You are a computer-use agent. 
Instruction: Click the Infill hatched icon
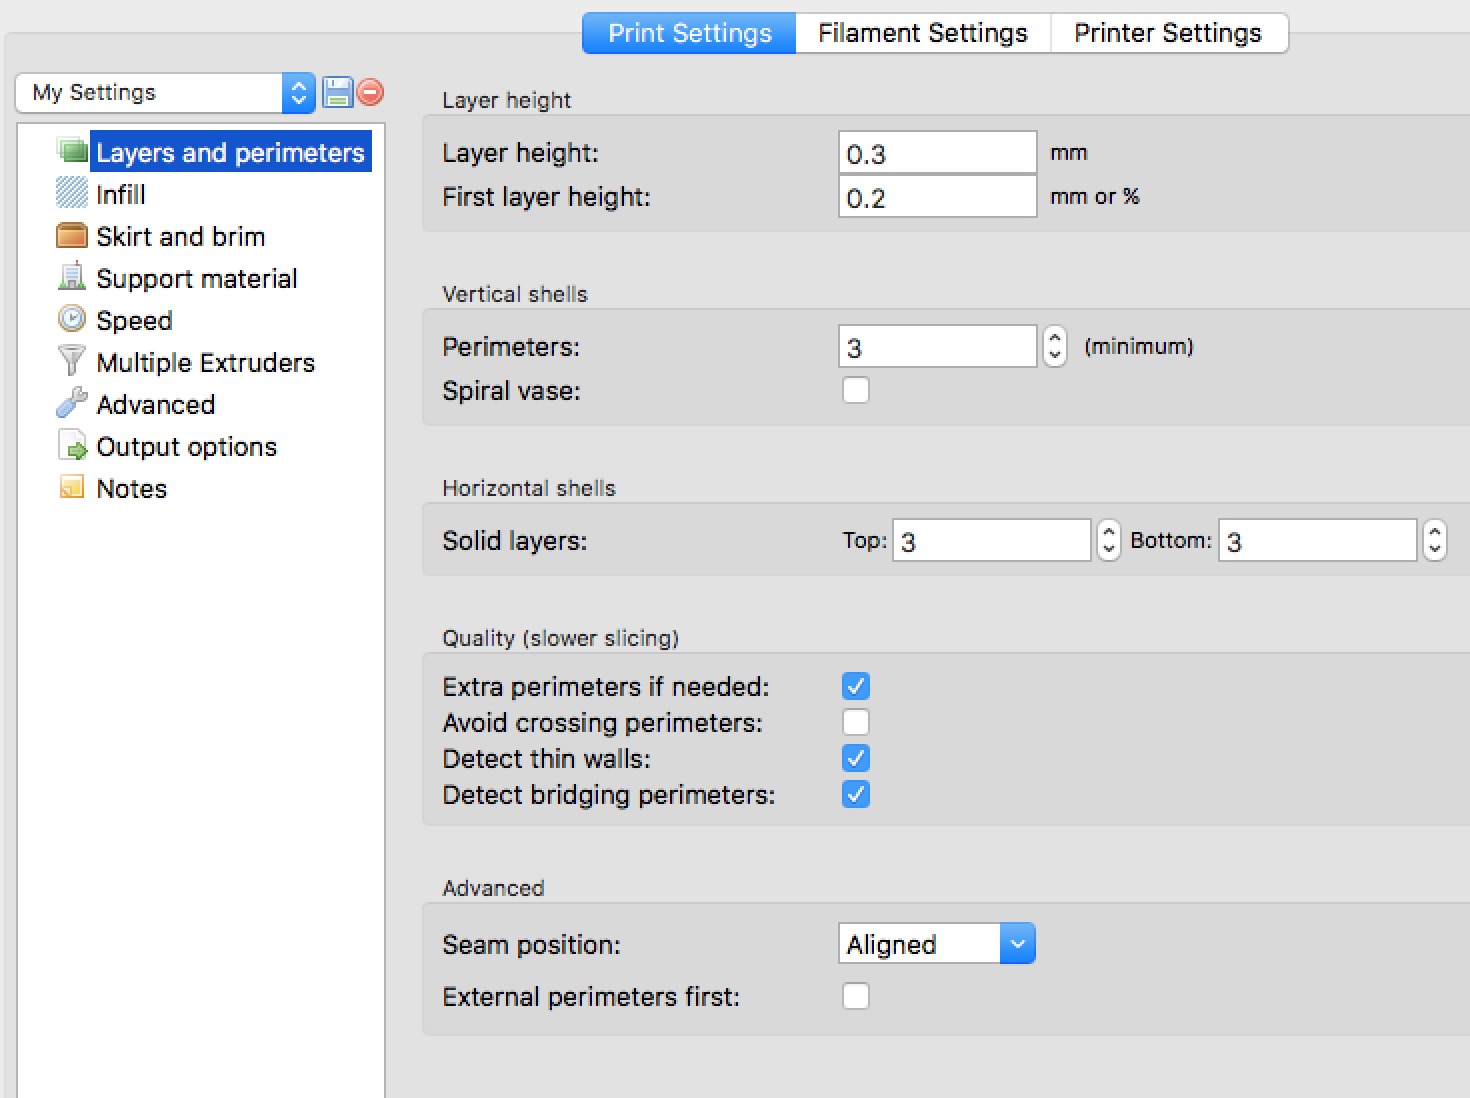[x=72, y=193]
